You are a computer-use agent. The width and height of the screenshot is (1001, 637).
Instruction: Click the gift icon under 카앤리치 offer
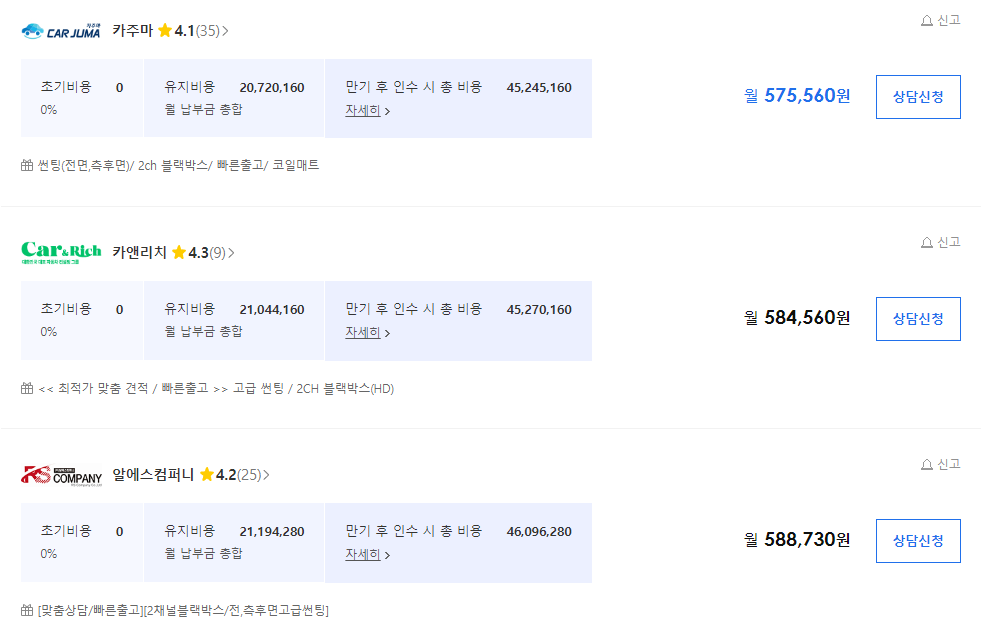point(27,388)
